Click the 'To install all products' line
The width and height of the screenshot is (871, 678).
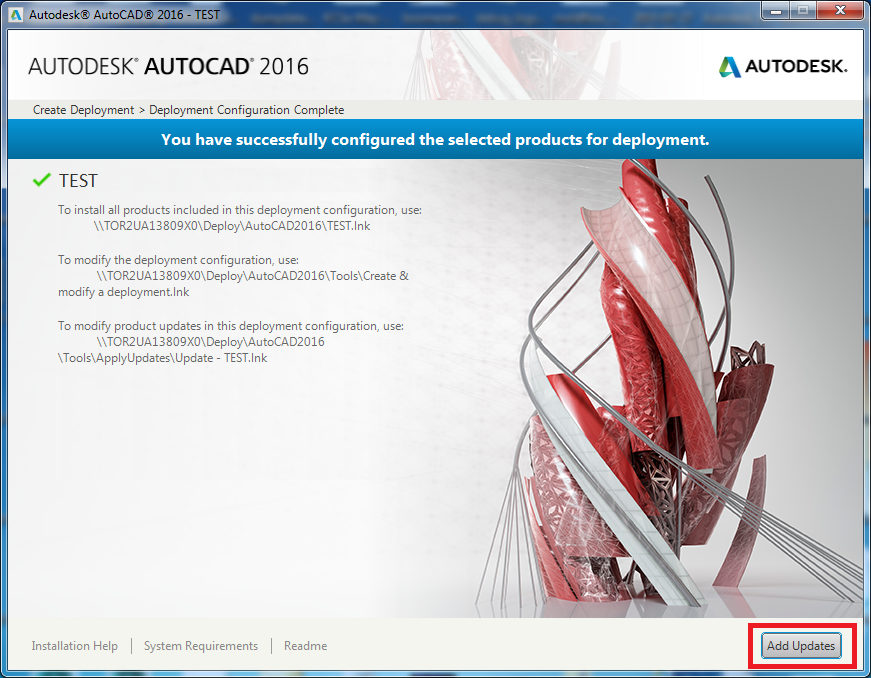coord(240,210)
